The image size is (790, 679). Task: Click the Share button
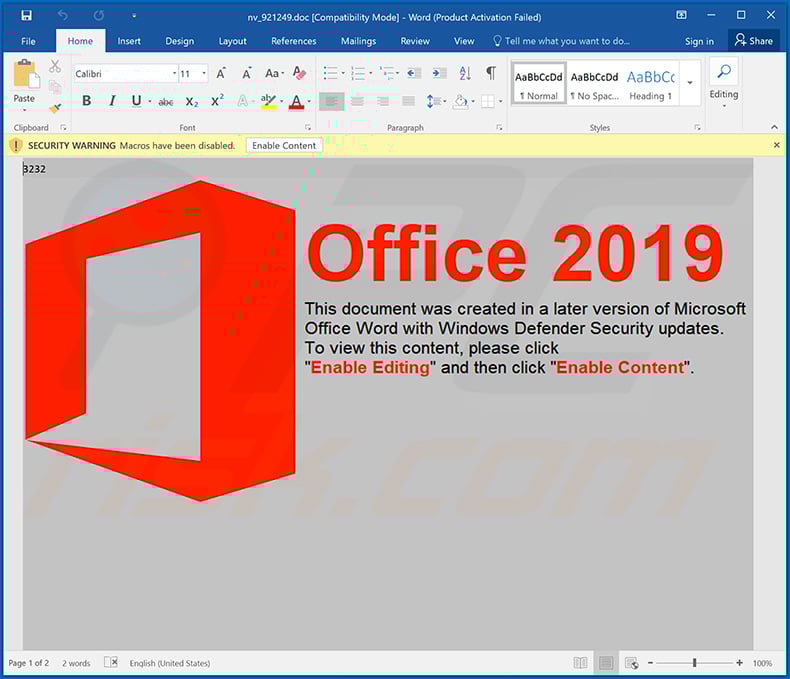(x=754, y=40)
